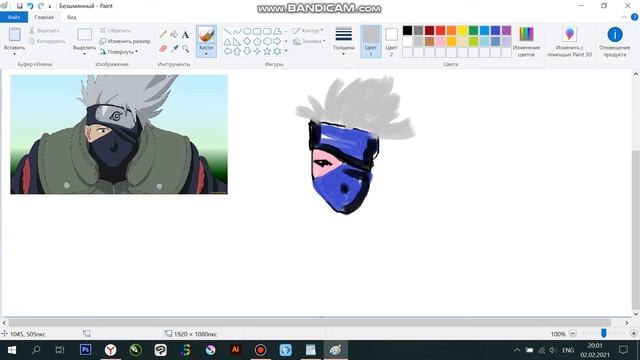Screen dimensions: 640x360
Task: Collapse the ribbon with the chevron
Action: 624,17
